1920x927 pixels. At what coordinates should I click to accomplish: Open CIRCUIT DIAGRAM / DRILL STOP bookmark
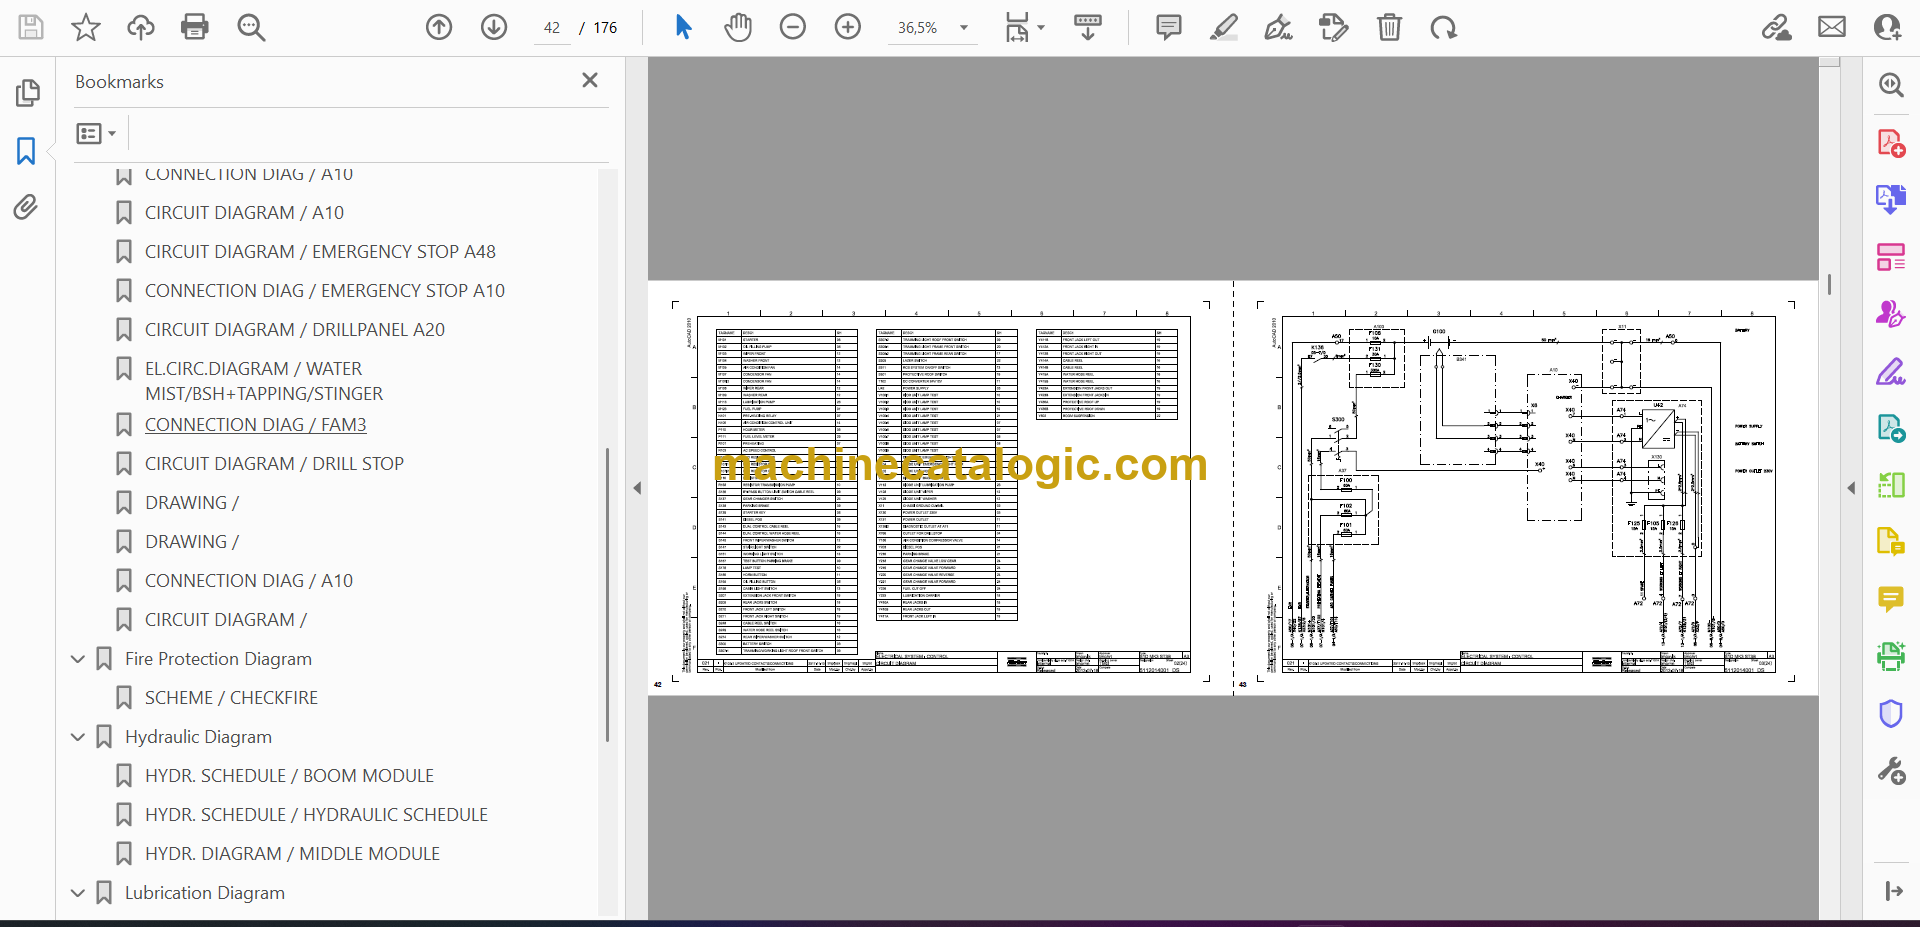(274, 463)
